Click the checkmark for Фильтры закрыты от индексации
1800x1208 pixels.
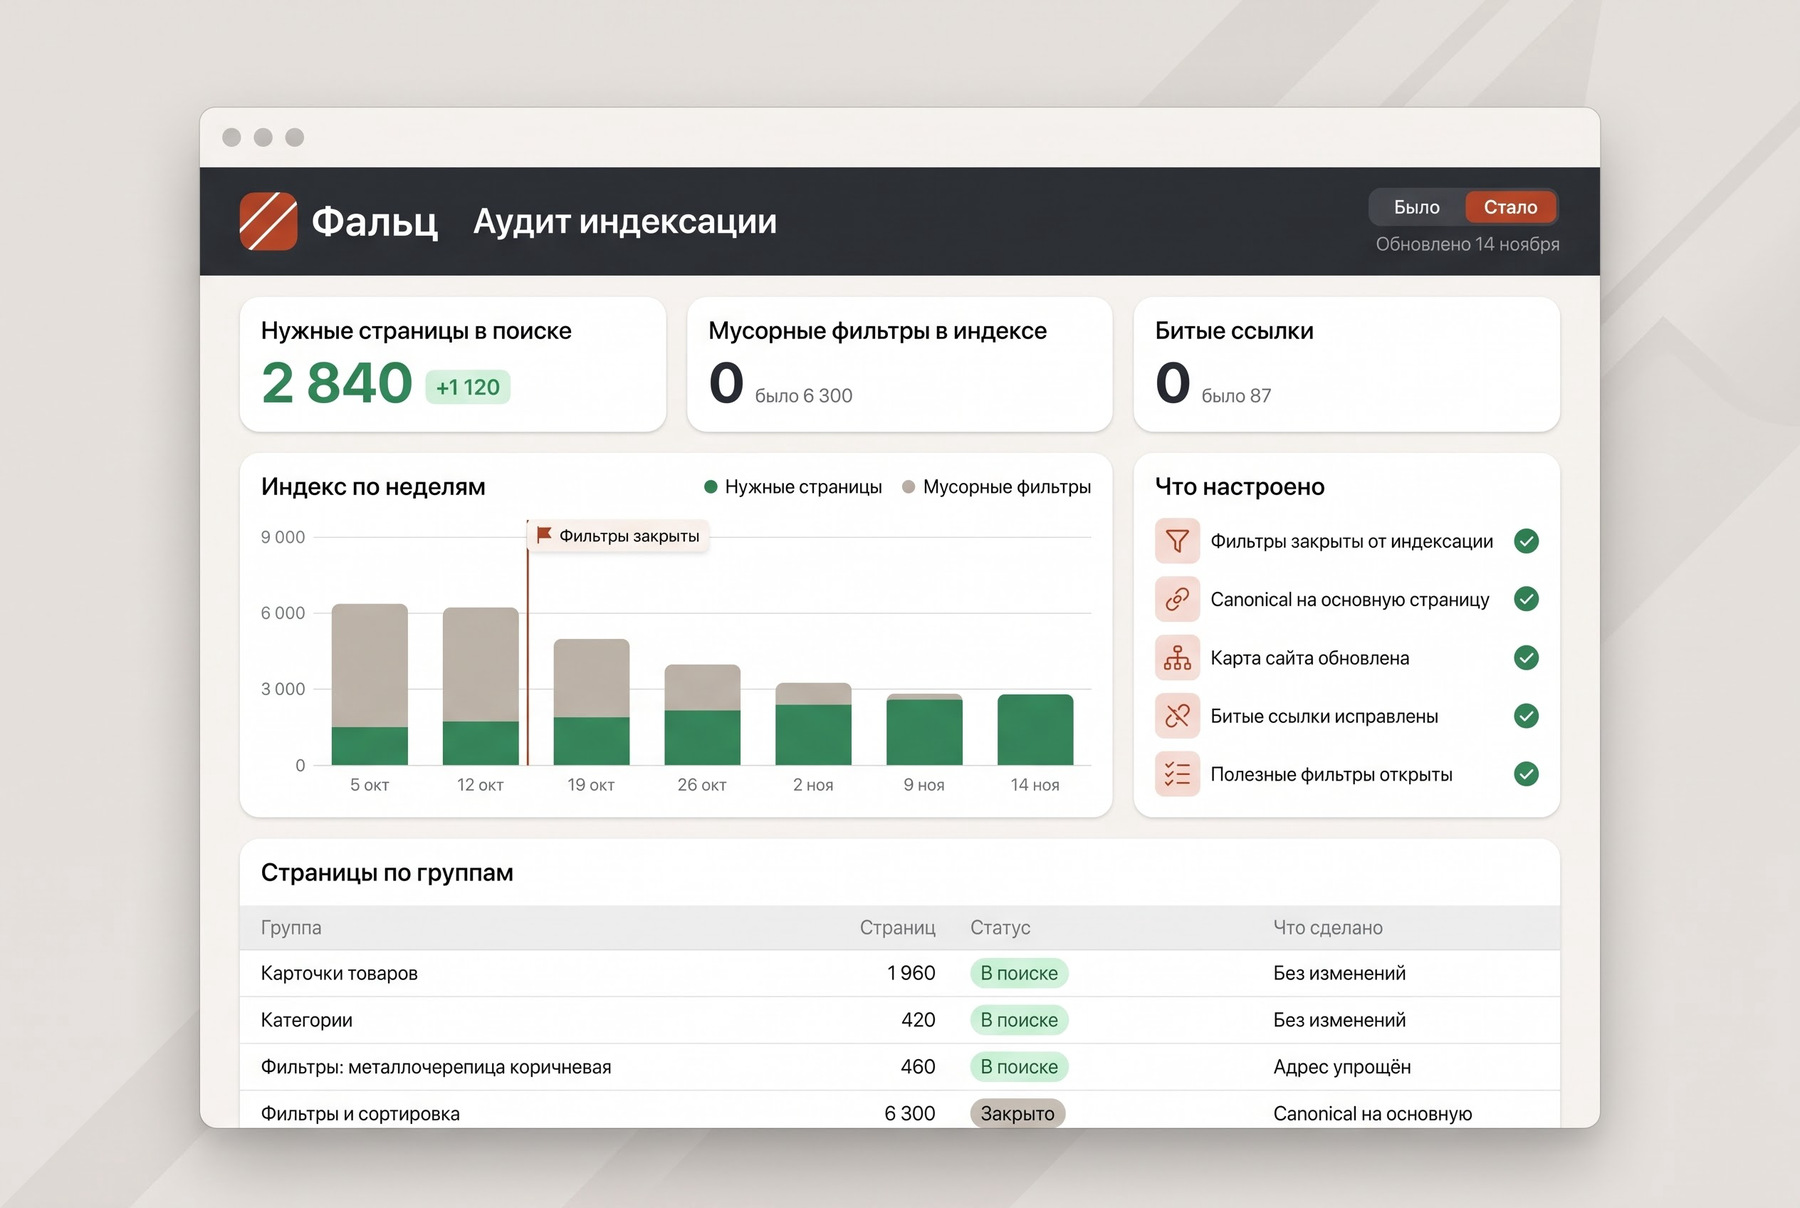[x=1526, y=541]
